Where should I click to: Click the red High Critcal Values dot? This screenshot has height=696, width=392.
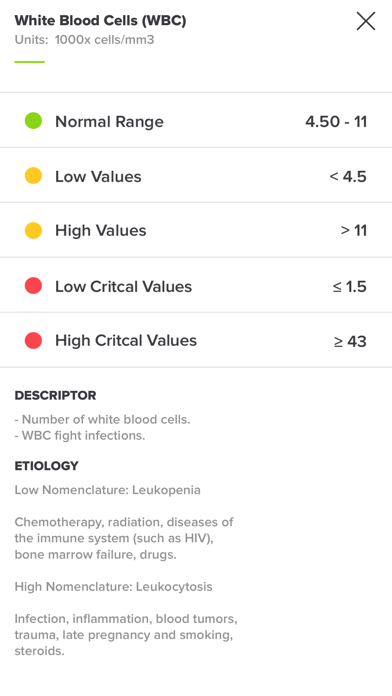coord(33,340)
